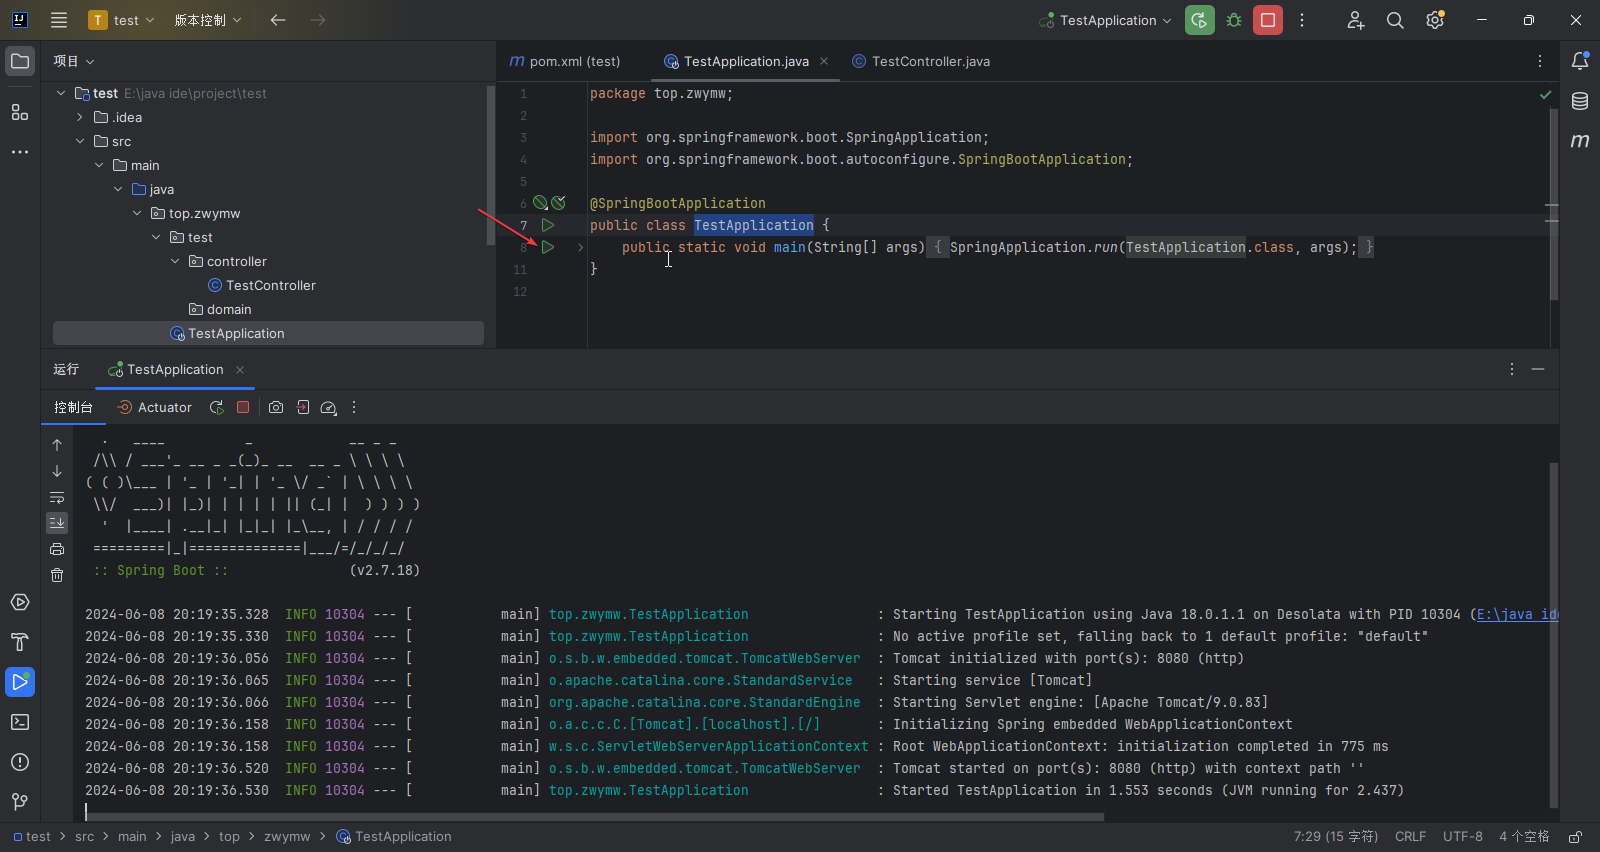1600x852 pixels.
Task: Open the code with me user icon
Action: (1355, 20)
